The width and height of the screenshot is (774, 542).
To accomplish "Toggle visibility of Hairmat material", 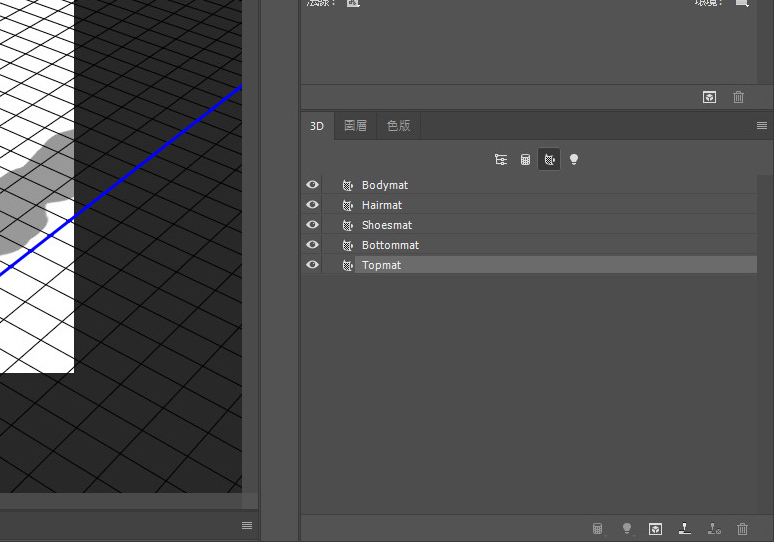I will click(312, 205).
